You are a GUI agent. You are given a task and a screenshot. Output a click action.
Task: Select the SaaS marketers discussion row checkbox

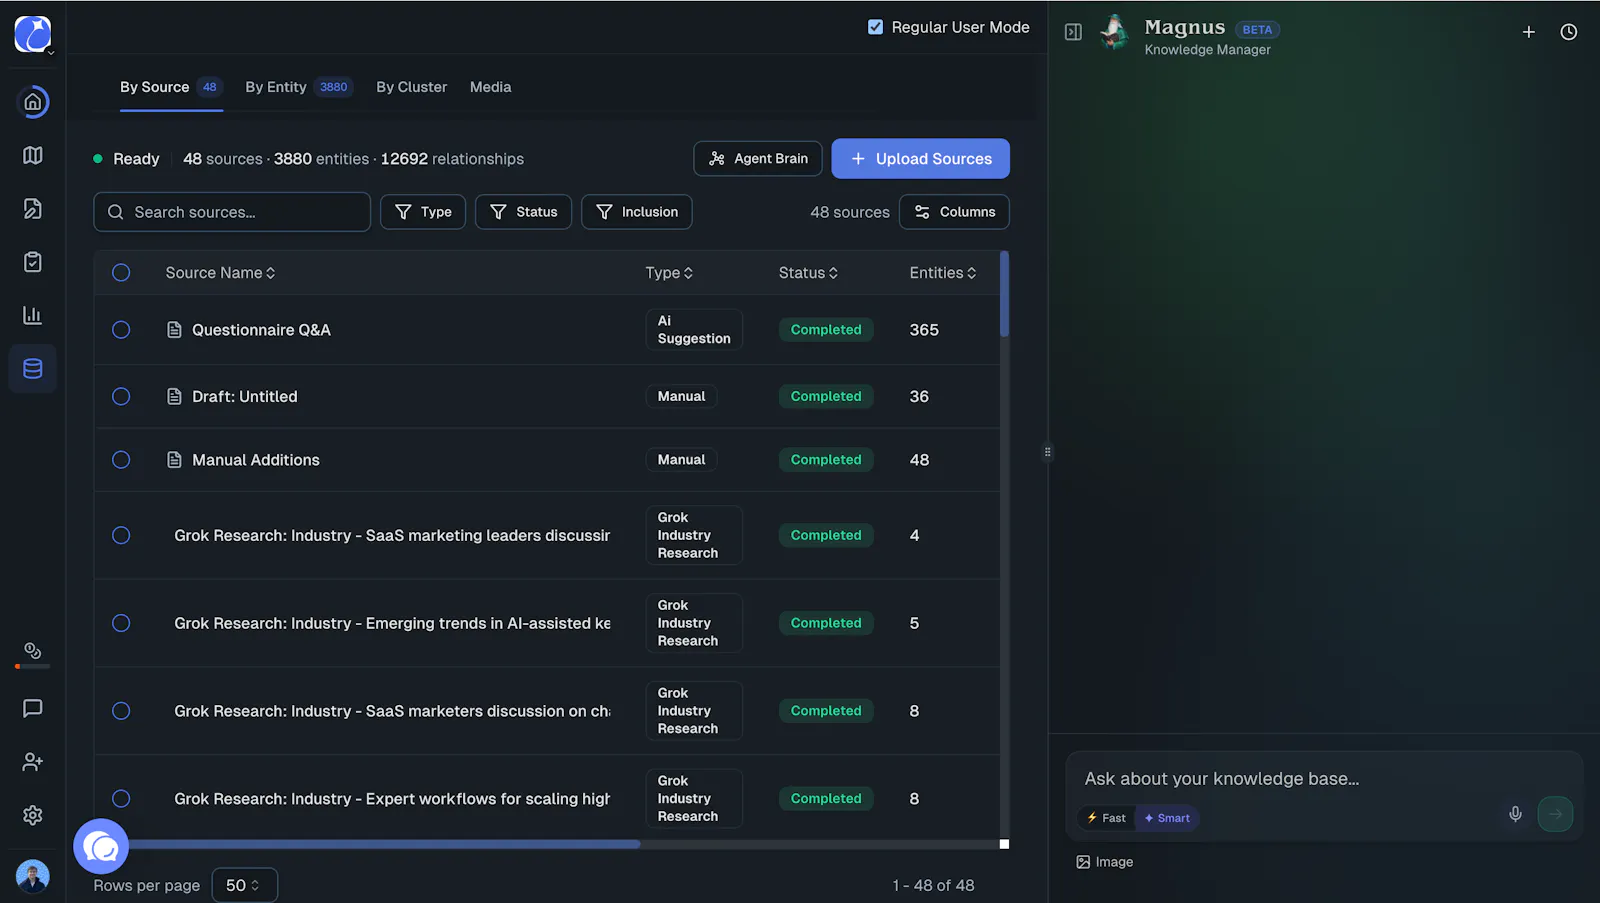(121, 711)
